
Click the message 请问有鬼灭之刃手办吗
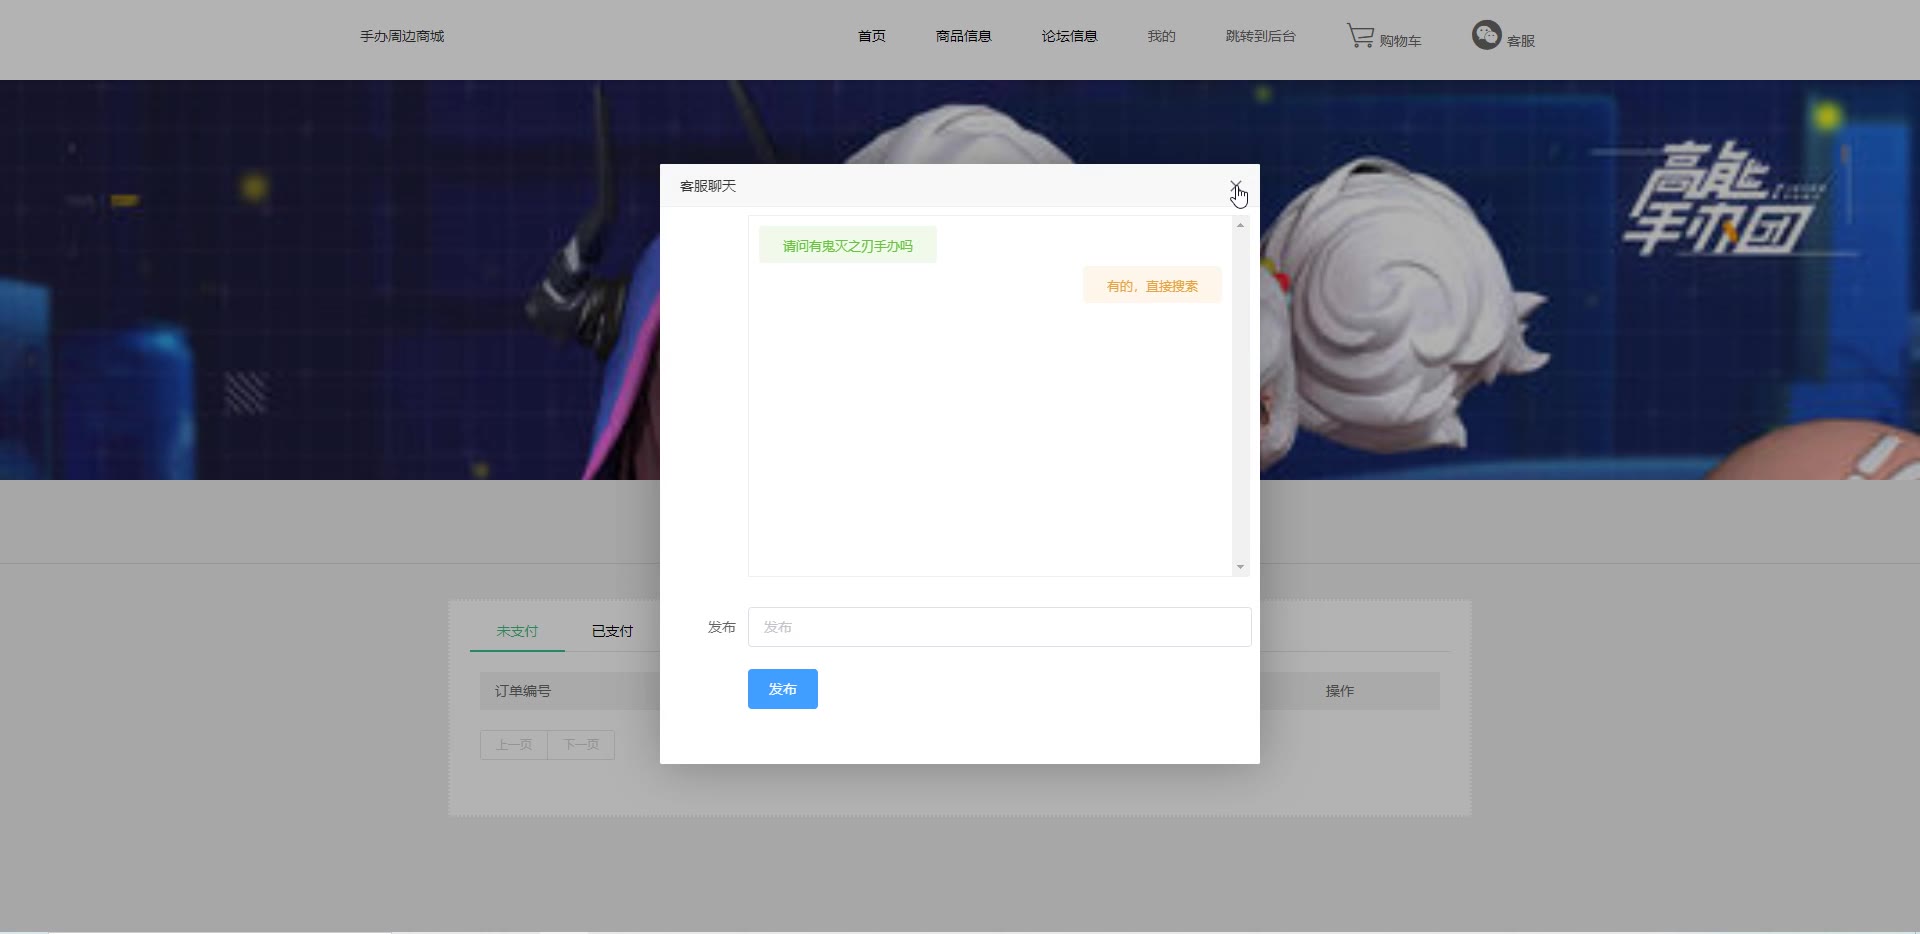pos(848,246)
